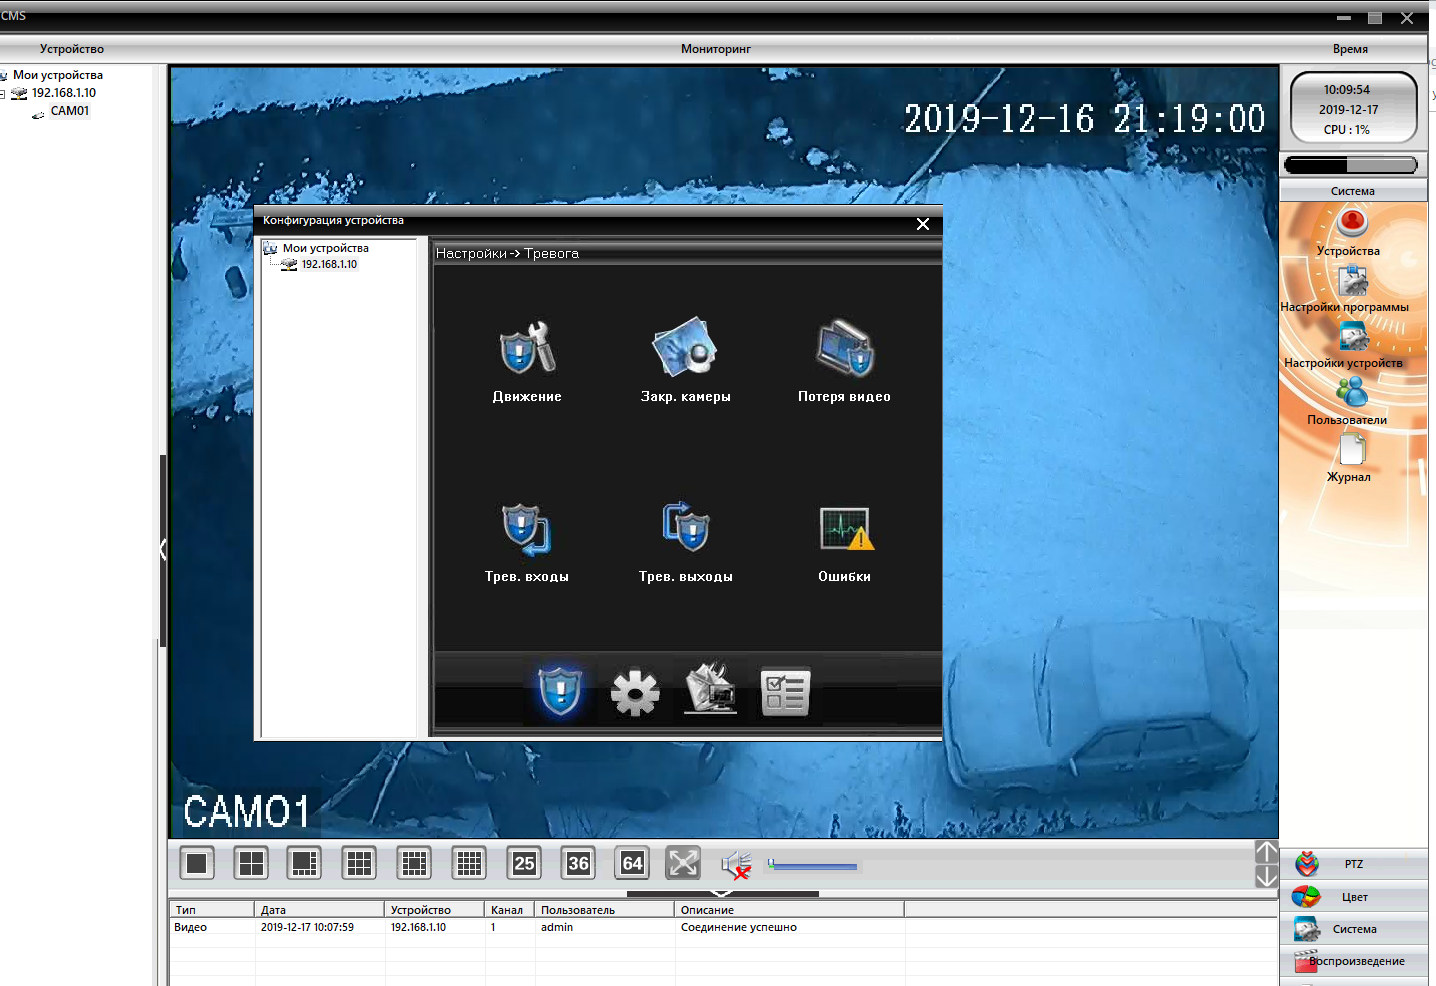The height and width of the screenshot is (986, 1436).
Task: Expand the Цвет color panel
Action: pos(1353,897)
